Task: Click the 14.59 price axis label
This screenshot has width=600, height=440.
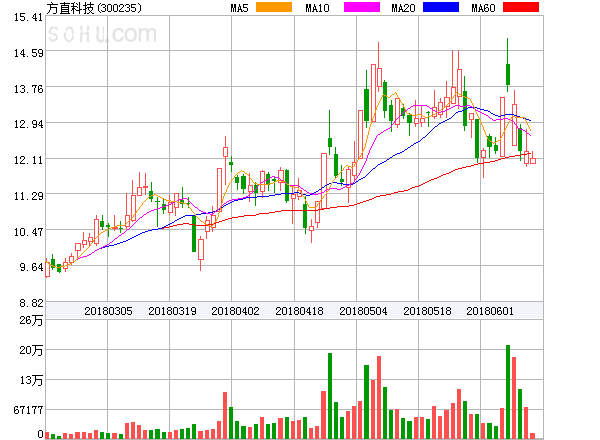Action: coord(28,53)
